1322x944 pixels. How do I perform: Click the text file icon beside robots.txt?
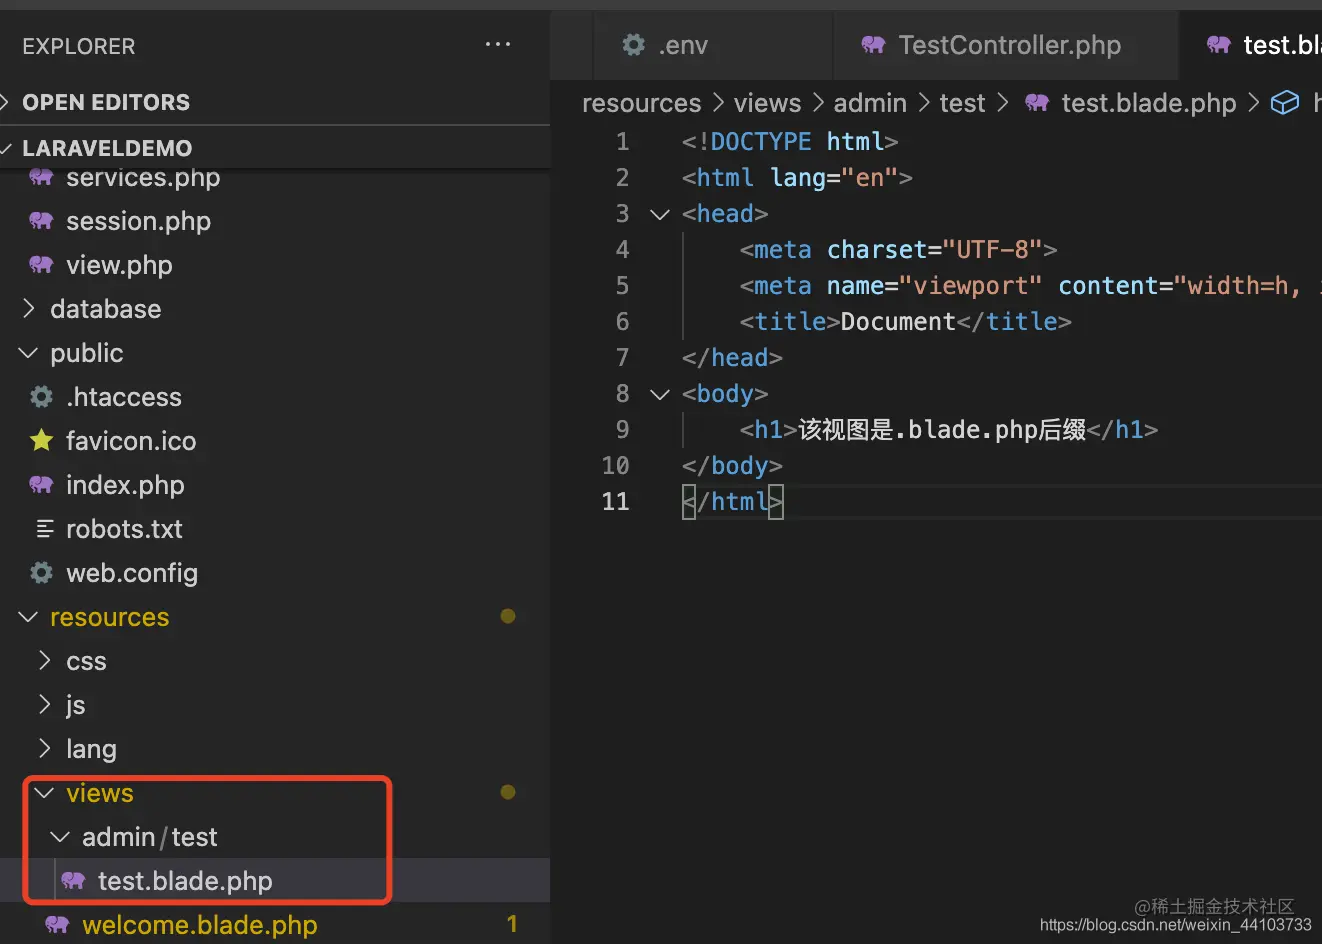44,529
